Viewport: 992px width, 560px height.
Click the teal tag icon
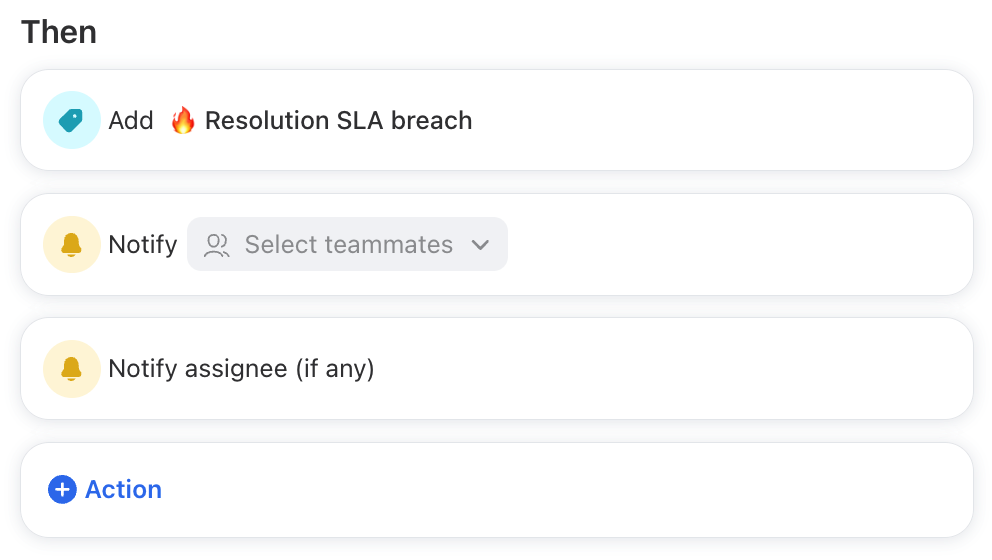(x=71, y=120)
